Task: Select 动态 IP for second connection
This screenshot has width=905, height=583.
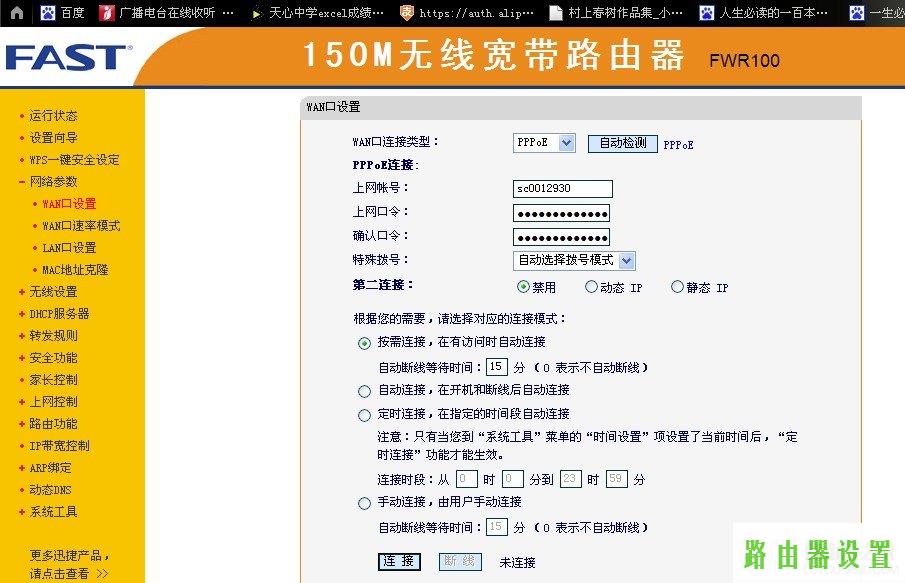Action: [592, 287]
